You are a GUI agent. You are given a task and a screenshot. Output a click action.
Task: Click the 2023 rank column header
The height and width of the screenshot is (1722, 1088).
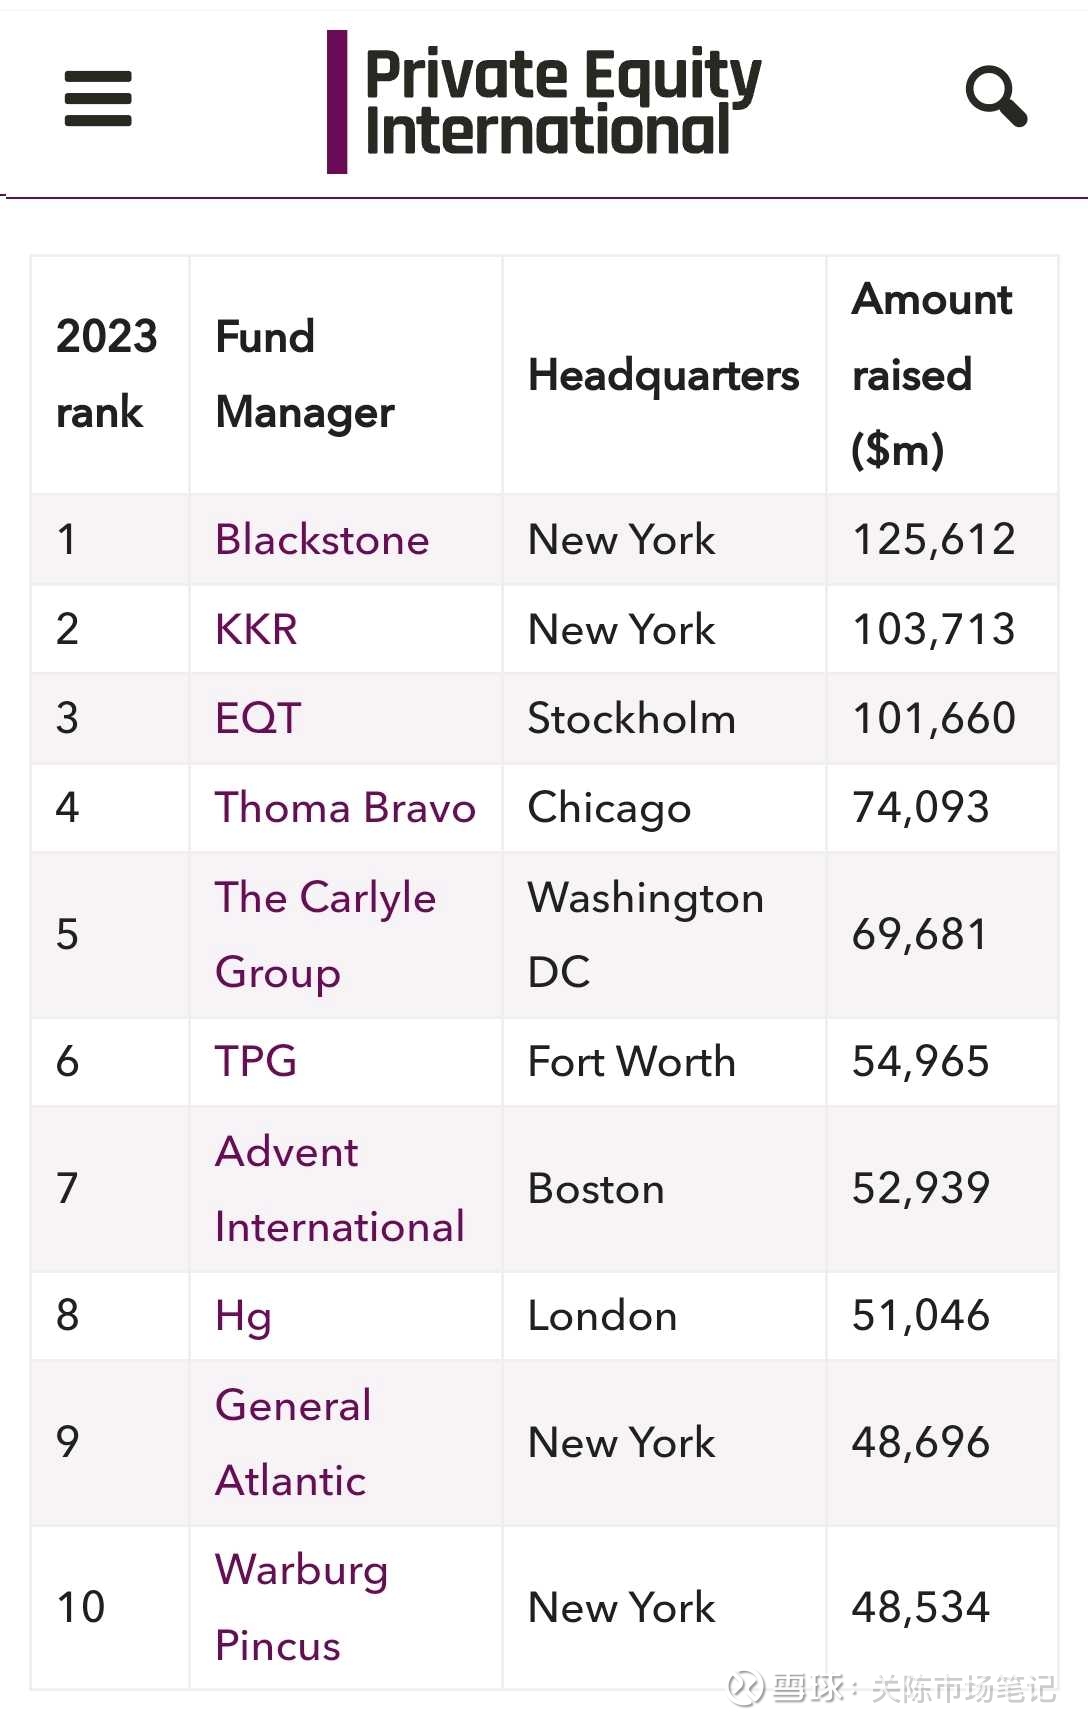click(x=107, y=374)
